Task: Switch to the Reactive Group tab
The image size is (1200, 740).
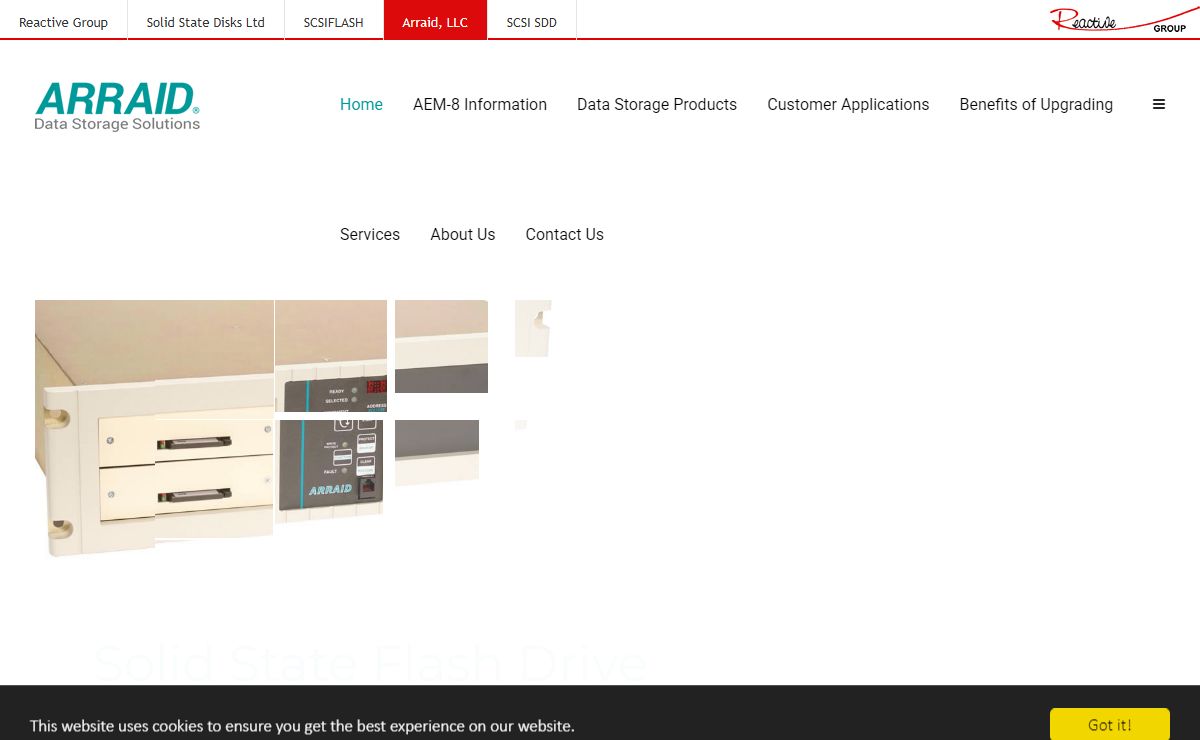Action: click(63, 21)
